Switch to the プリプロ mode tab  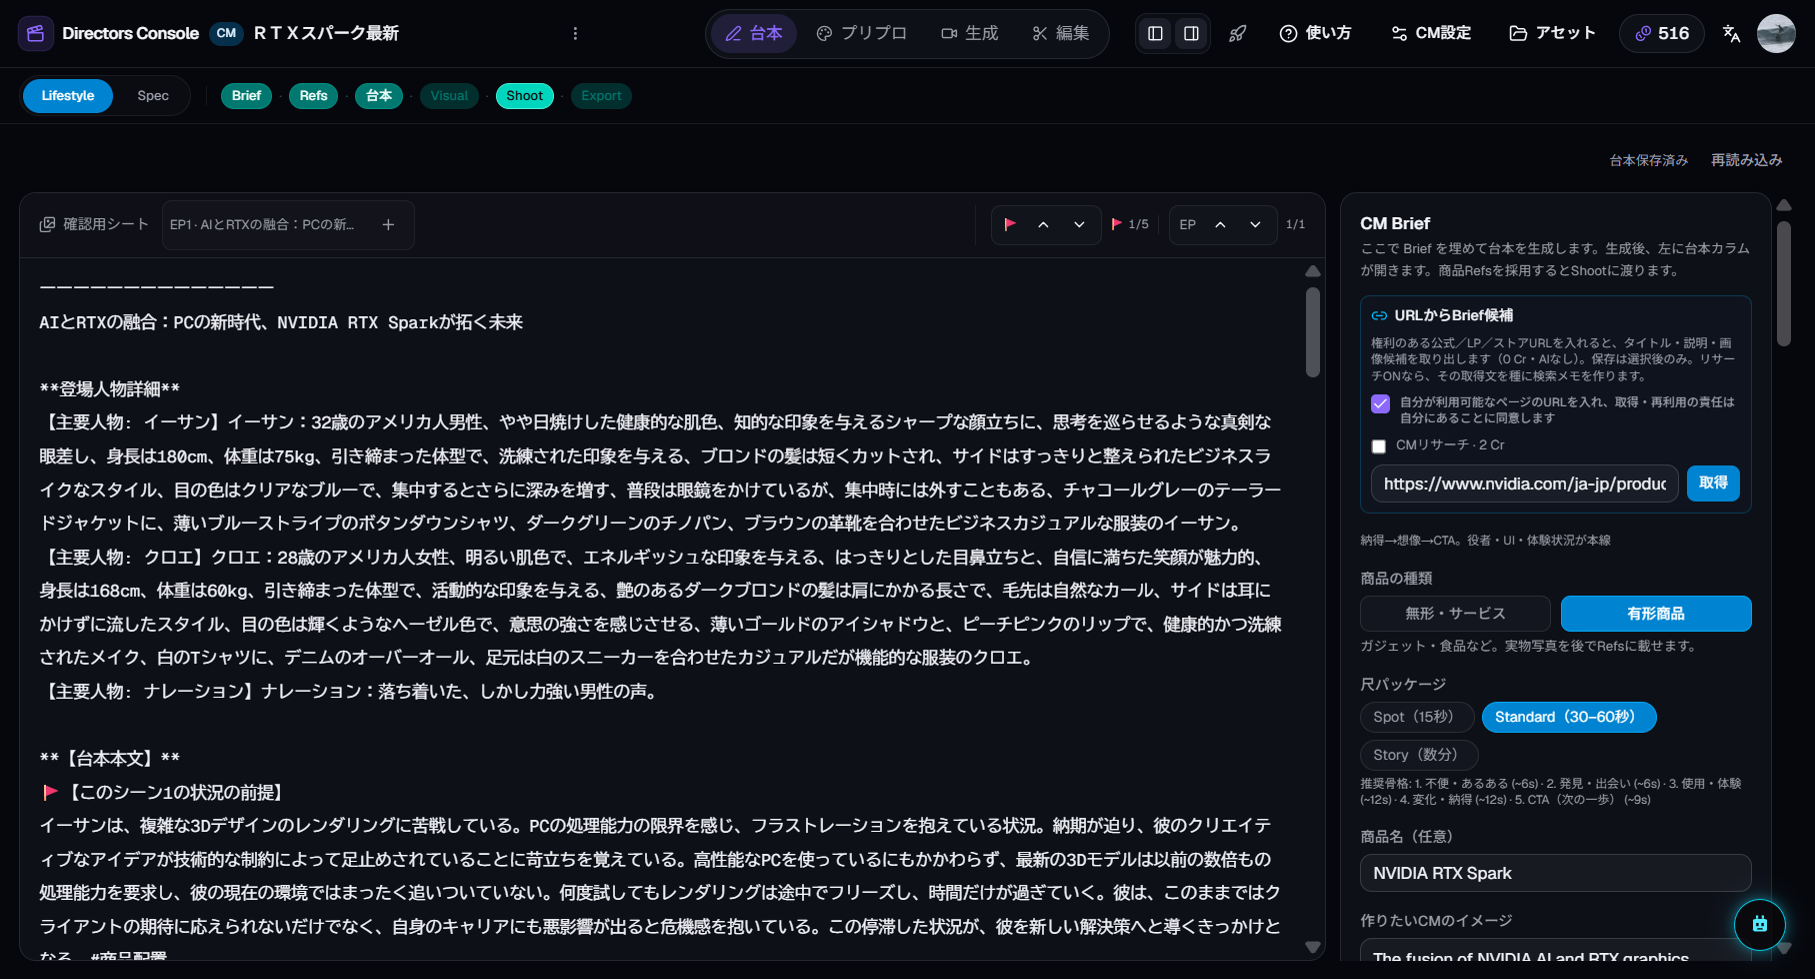click(x=861, y=33)
